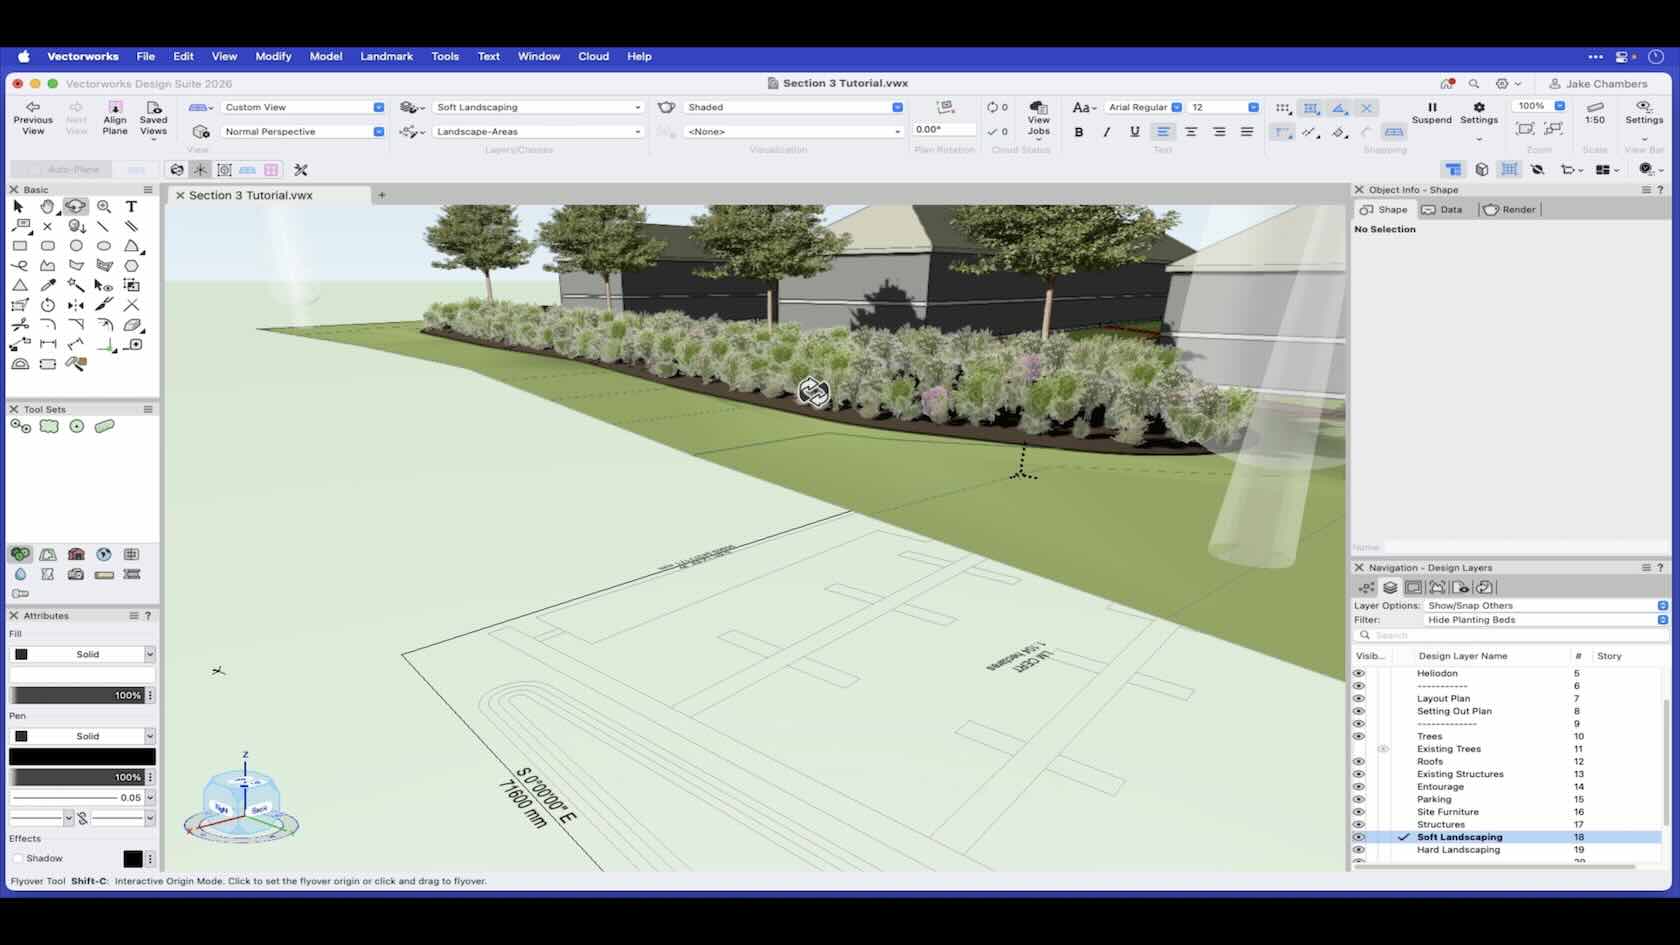
Task: Hide the Heliodon layer with its eye icon
Action: pyautogui.click(x=1358, y=674)
